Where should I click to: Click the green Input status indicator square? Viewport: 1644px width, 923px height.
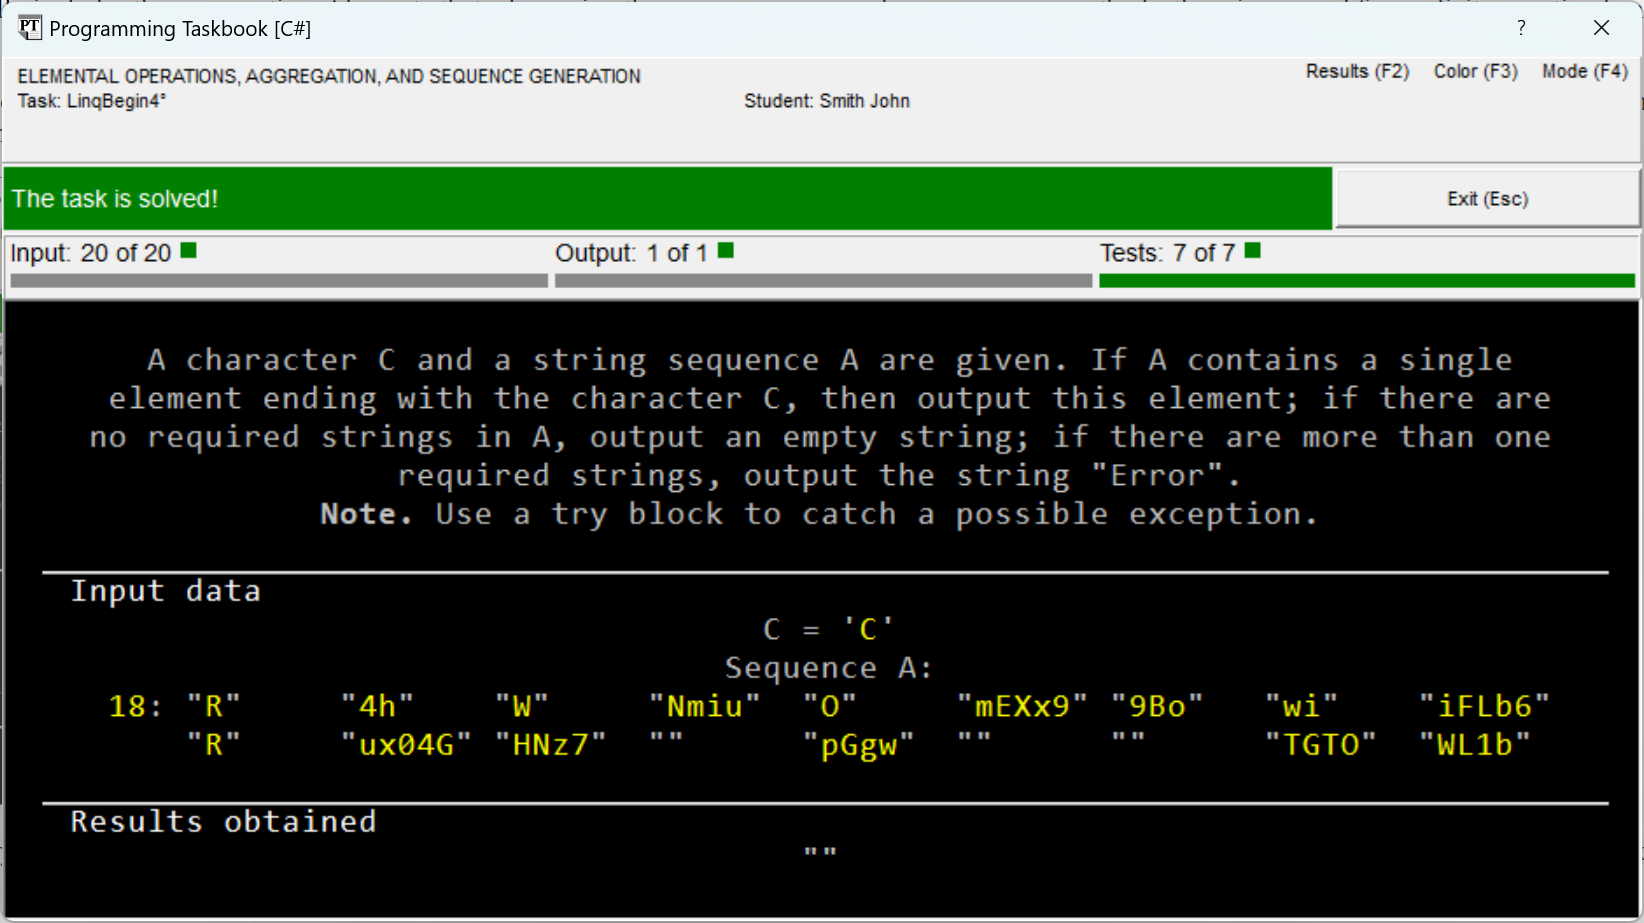coord(188,251)
